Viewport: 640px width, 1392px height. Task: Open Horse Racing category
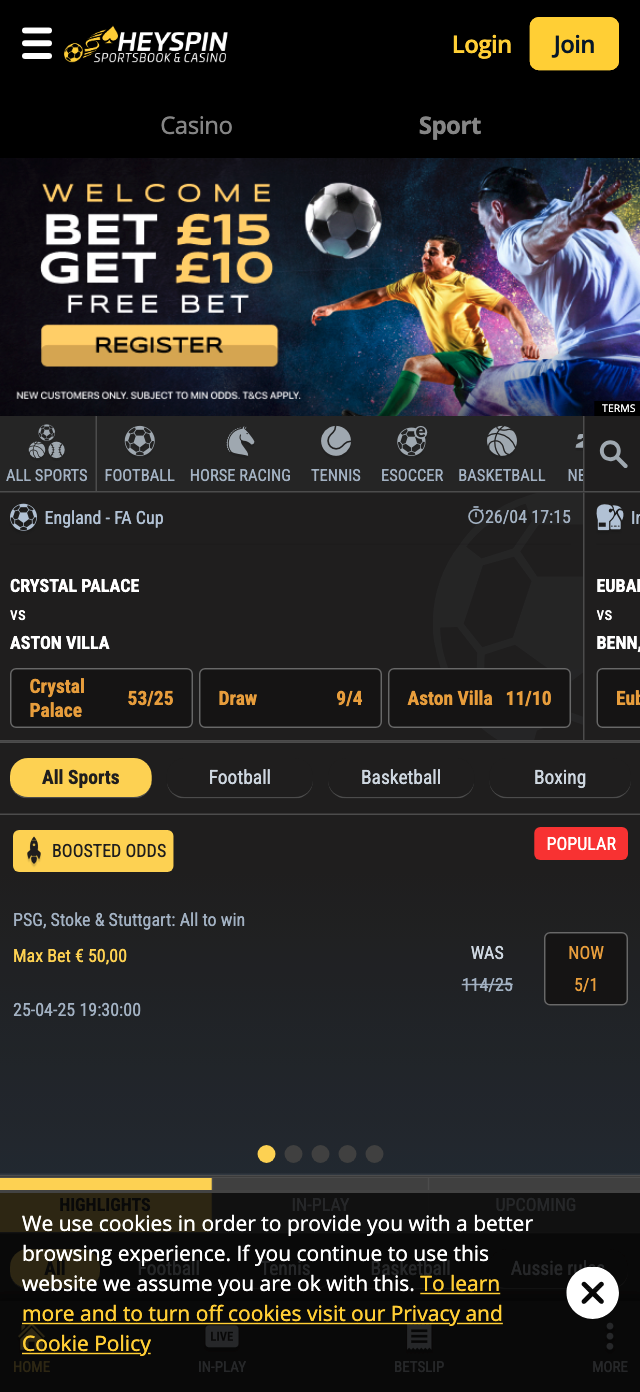[240, 454]
